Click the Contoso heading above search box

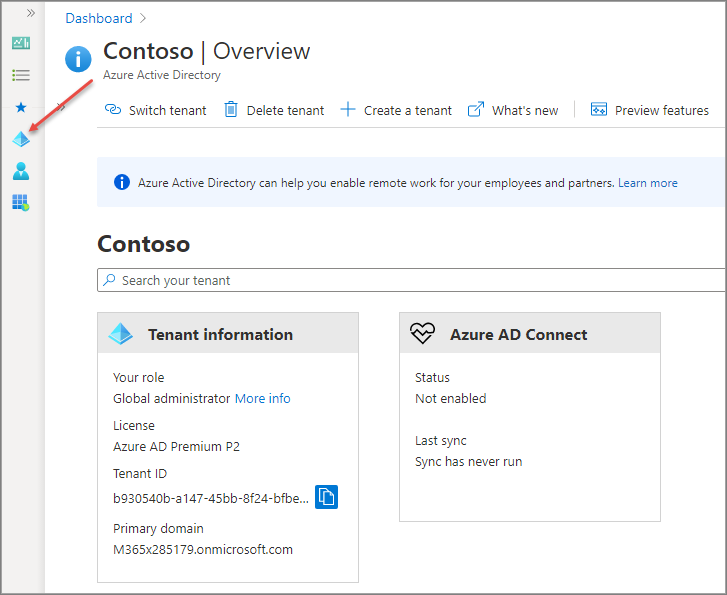click(144, 244)
